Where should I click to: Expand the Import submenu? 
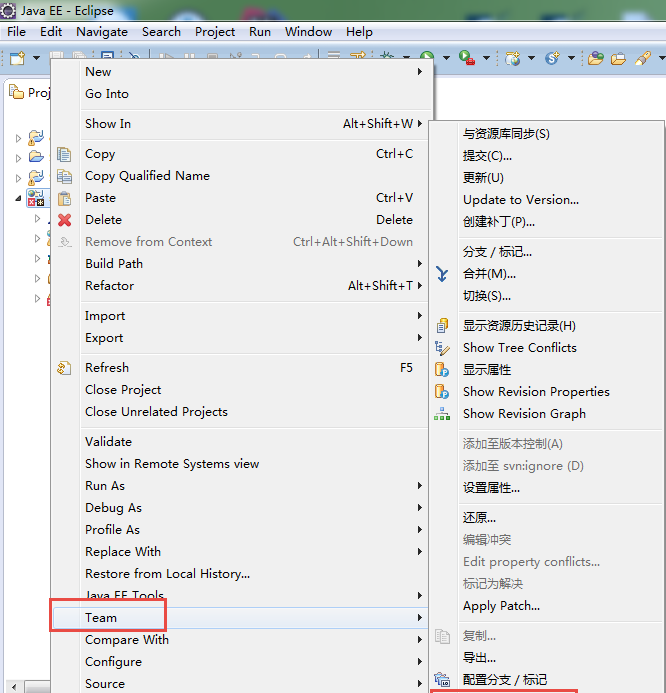tap(240, 316)
